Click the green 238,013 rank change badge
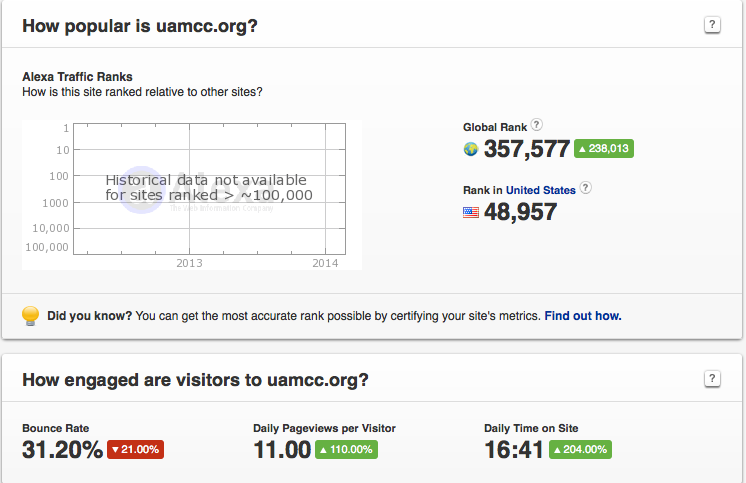This screenshot has height=483, width=746. click(604, 148)
